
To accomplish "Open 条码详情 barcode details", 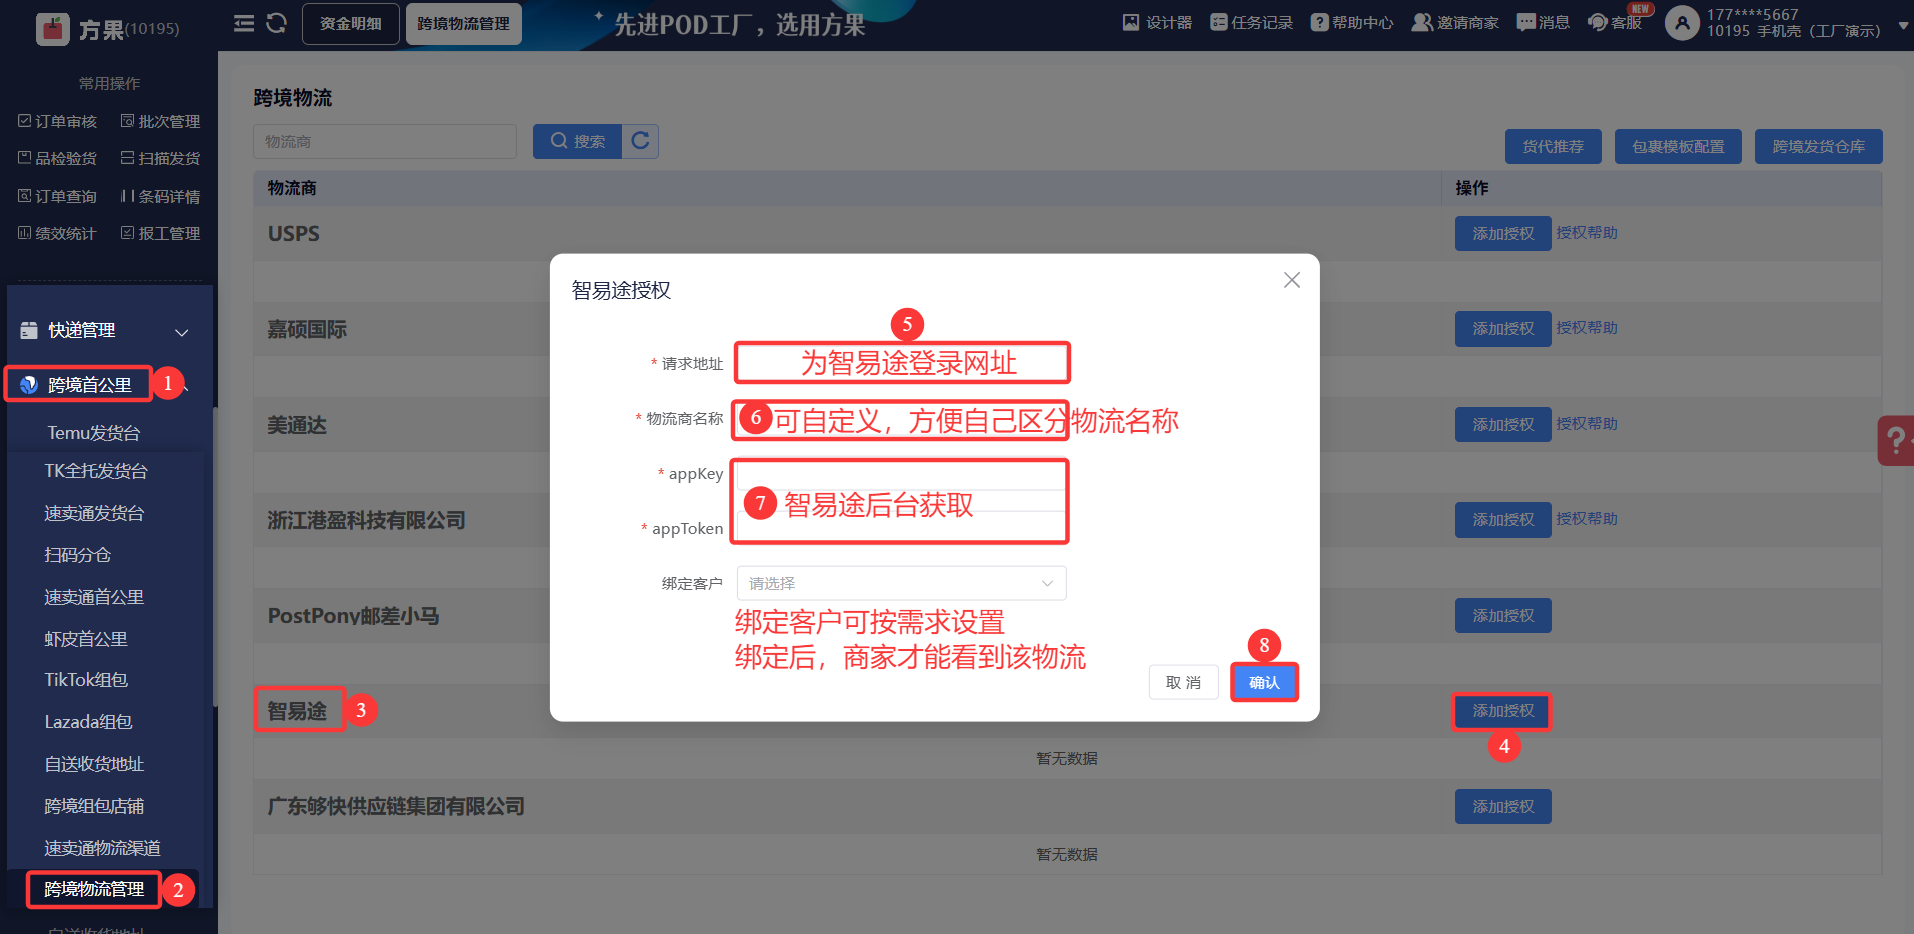I will [161, 196].
